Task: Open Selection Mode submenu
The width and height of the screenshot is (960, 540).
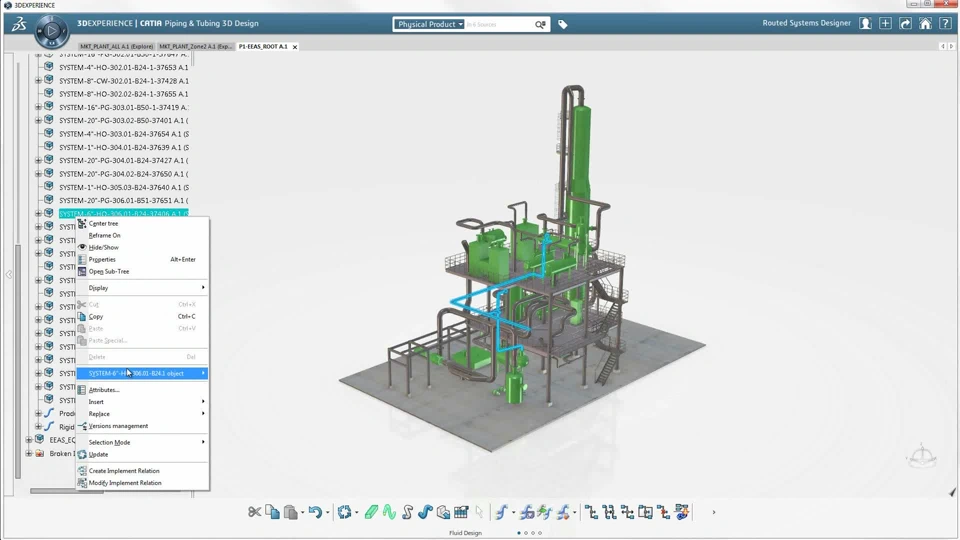Action: click(142, 442)
